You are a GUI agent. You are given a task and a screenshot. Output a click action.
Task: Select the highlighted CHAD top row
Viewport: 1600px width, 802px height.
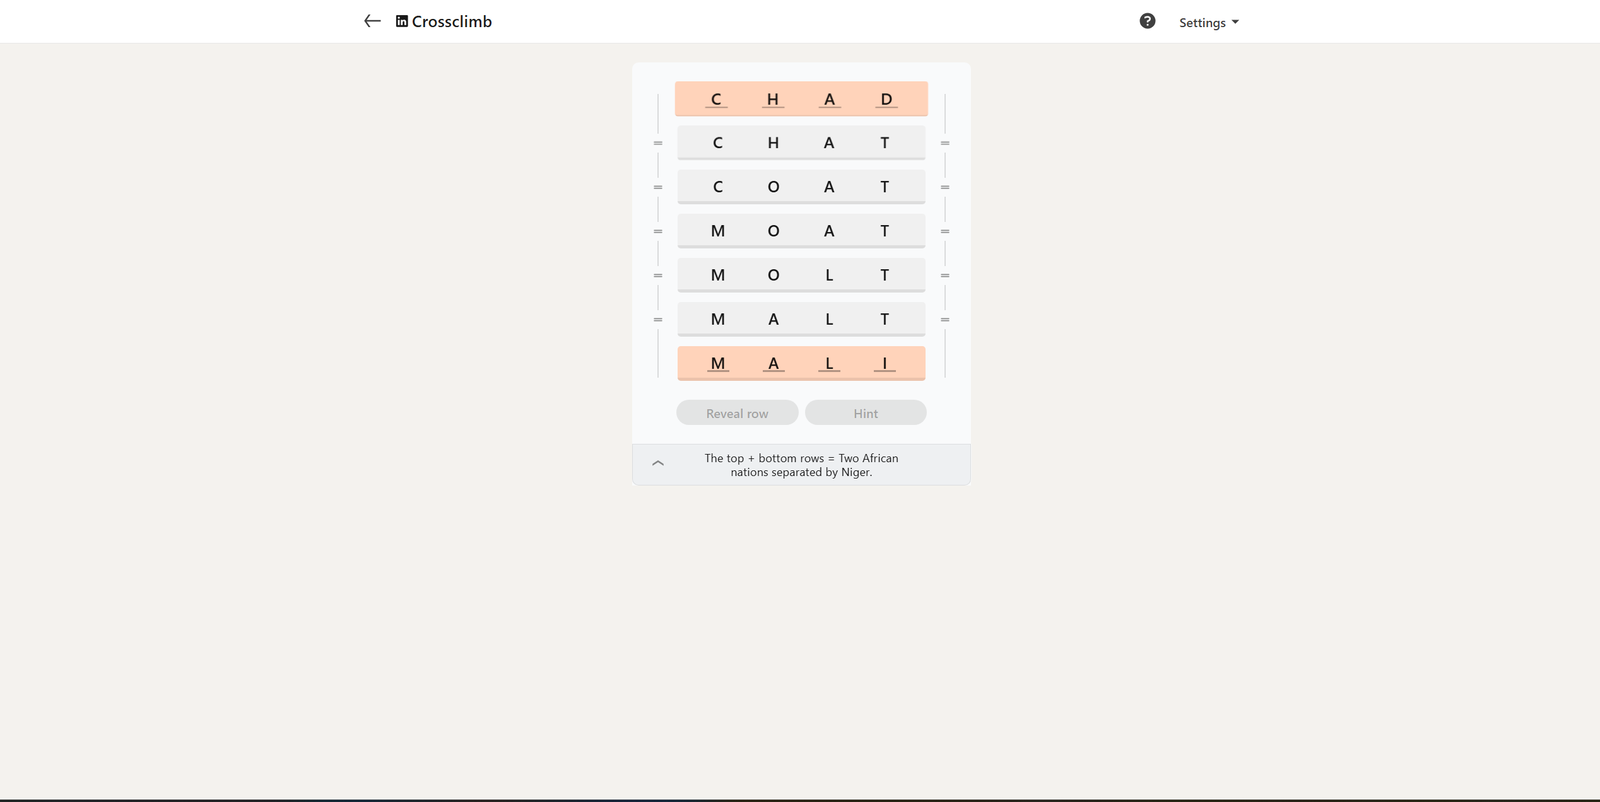tap(801, 99)
